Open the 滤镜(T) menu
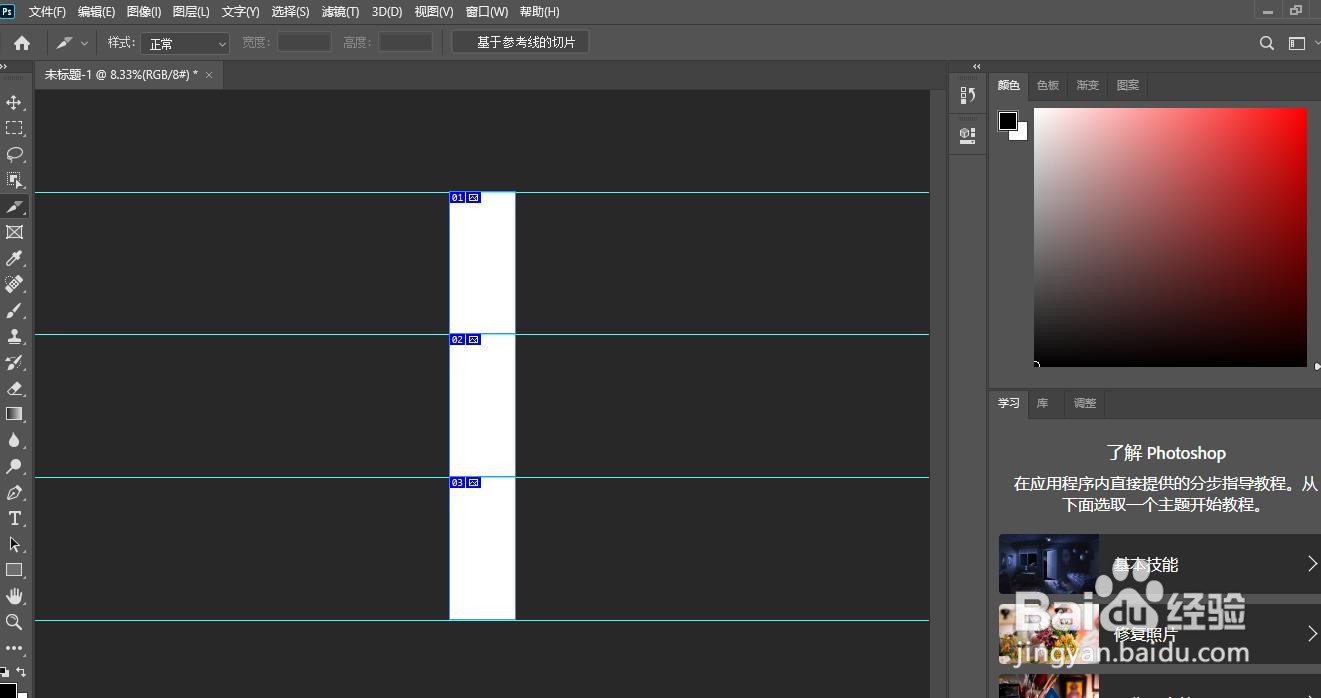Screen dimensions: 1321x698 [x=340, y=12]
